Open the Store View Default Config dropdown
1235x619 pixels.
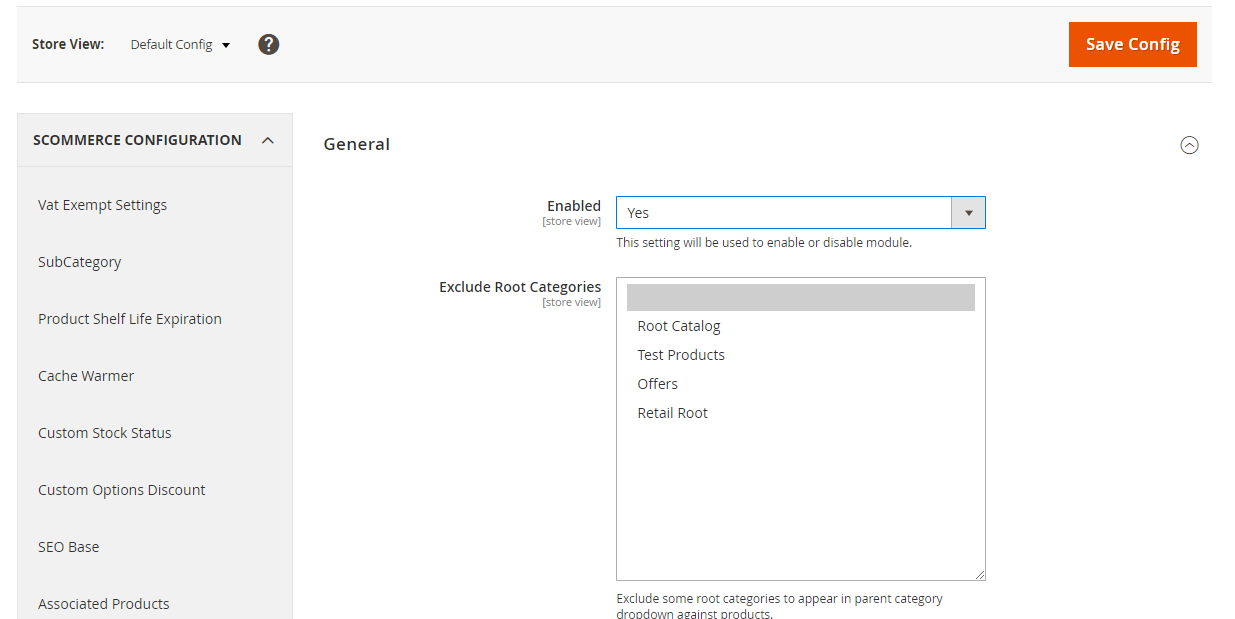pos(180,45)
